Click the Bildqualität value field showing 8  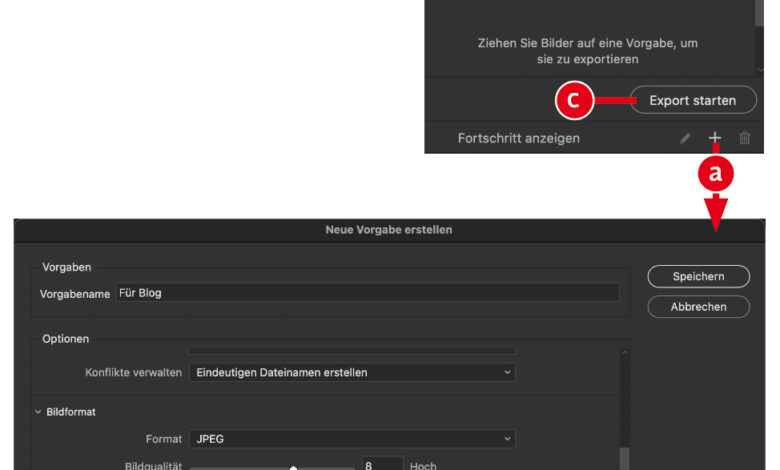click(382, 465)
